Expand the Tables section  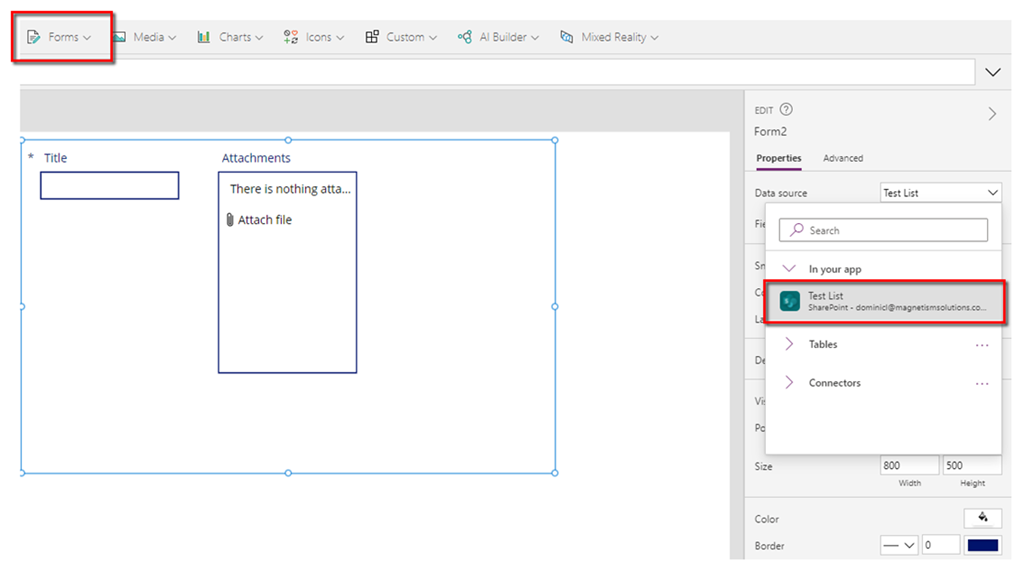(x=789, y=344)
